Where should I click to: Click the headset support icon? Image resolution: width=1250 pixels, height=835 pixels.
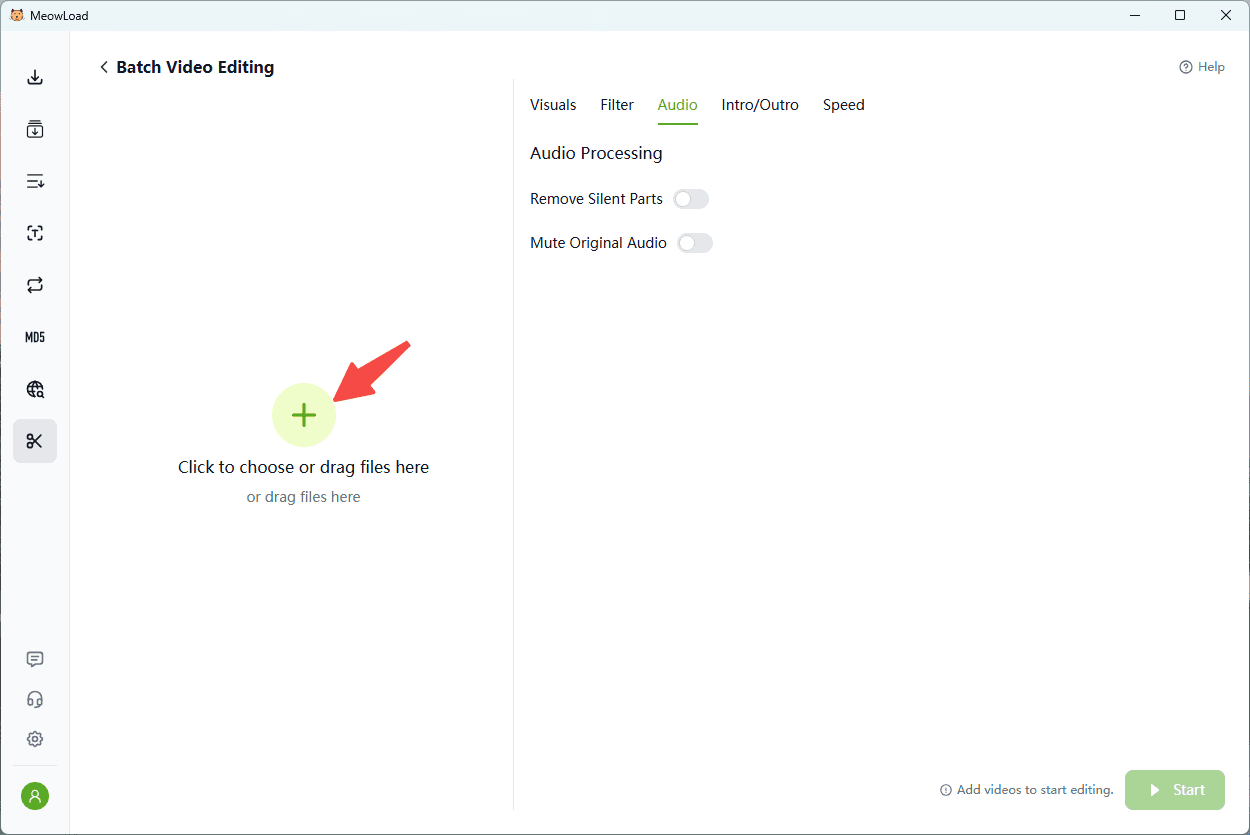(35, 699)
